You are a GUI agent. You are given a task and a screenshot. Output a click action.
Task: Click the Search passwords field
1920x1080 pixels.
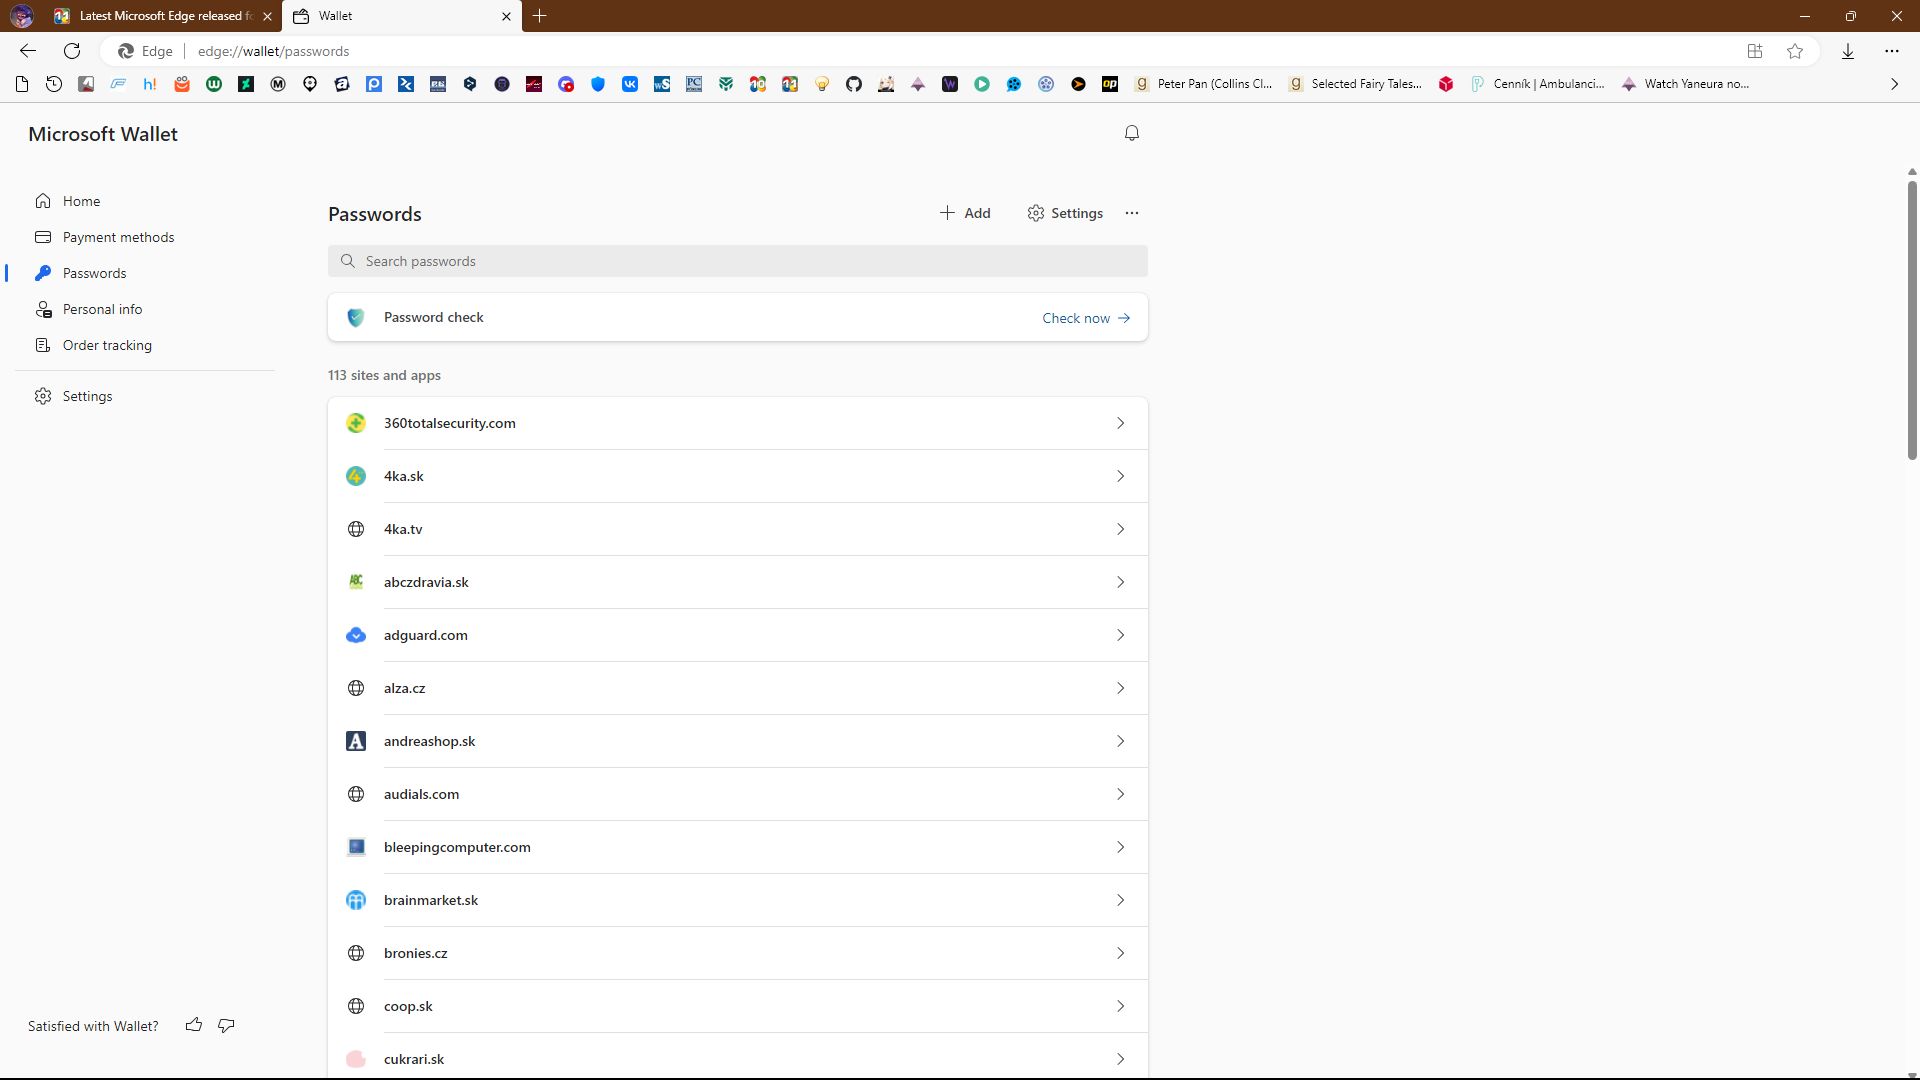(x=738, y=261)
